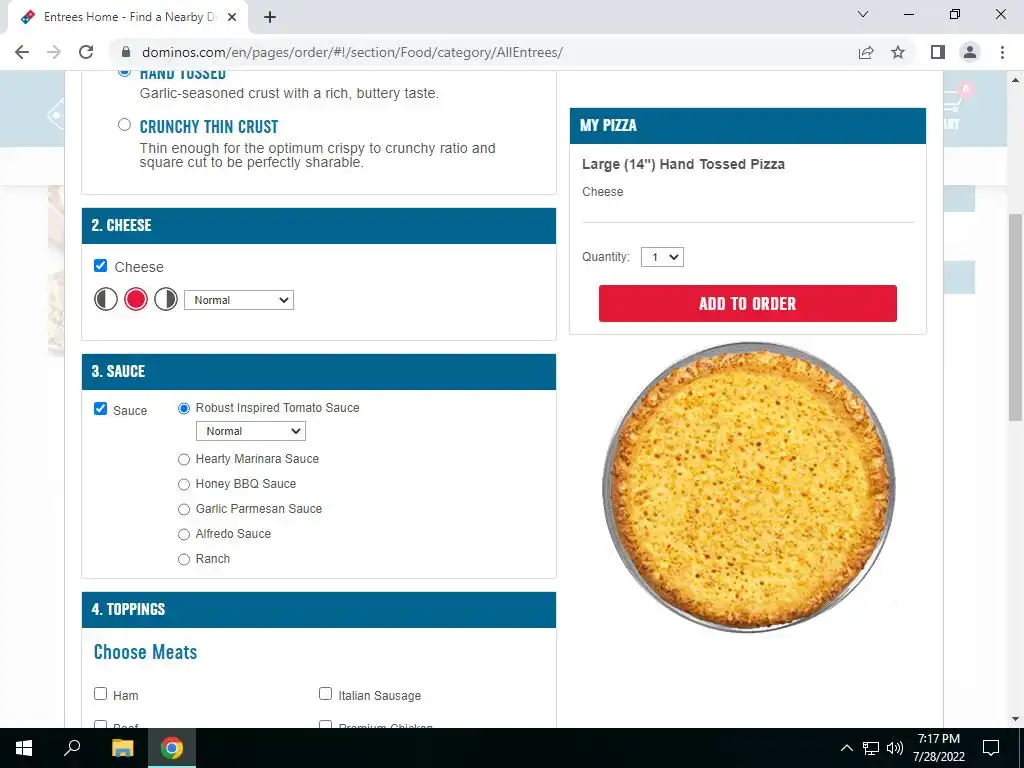Reload the Domino's page
This screenshot has width=1024, height=768.
click(86, 52)
